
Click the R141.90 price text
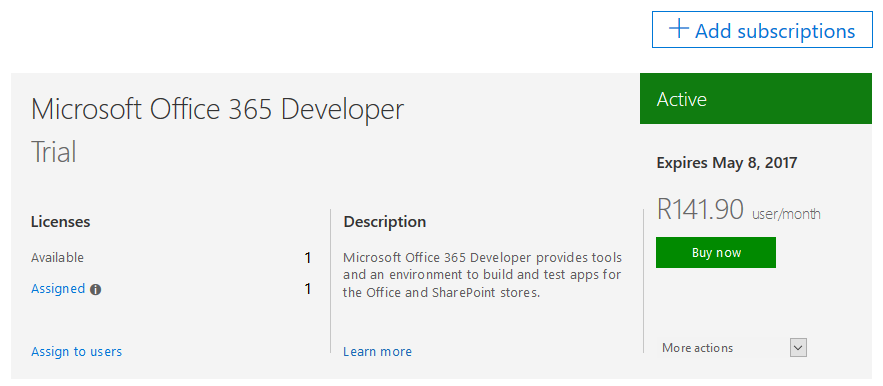[x=701, y=209]
